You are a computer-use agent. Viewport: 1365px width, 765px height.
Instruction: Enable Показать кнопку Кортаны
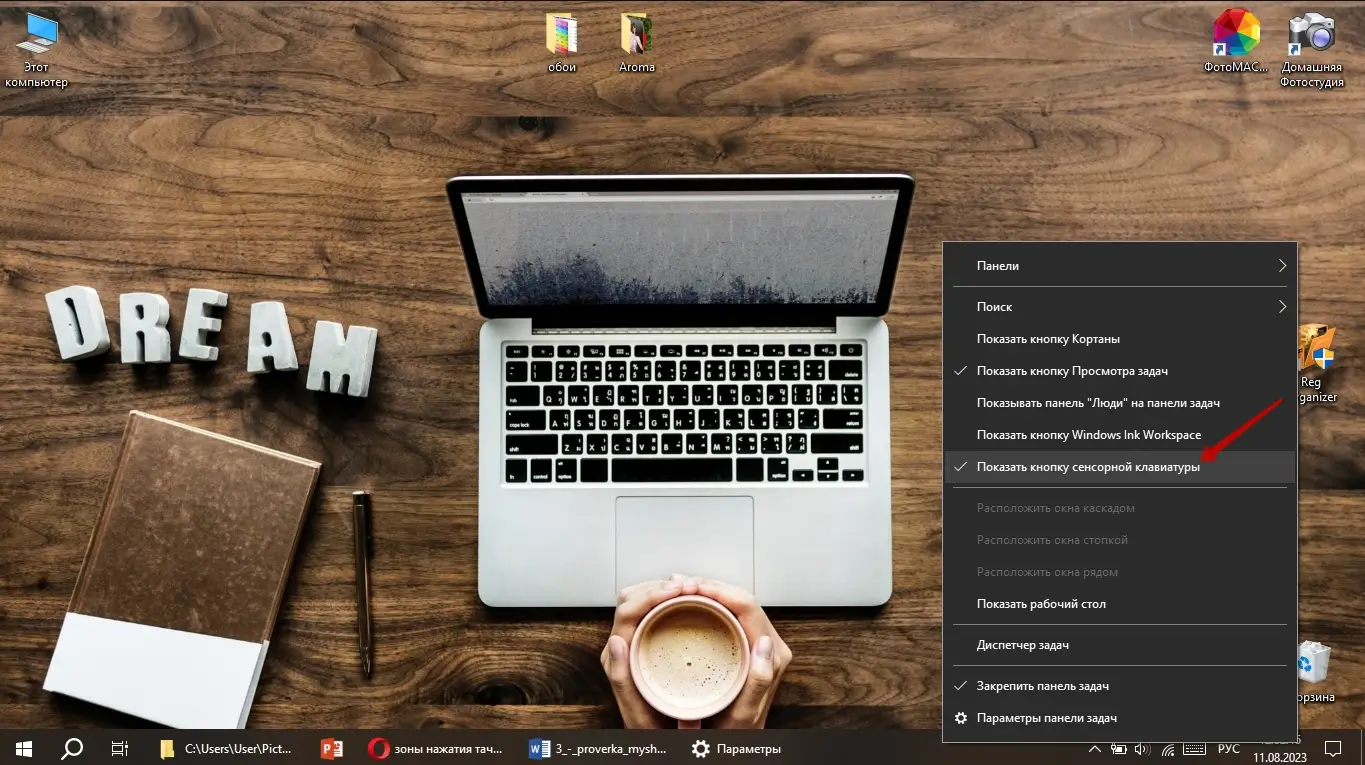point(1120,339)
